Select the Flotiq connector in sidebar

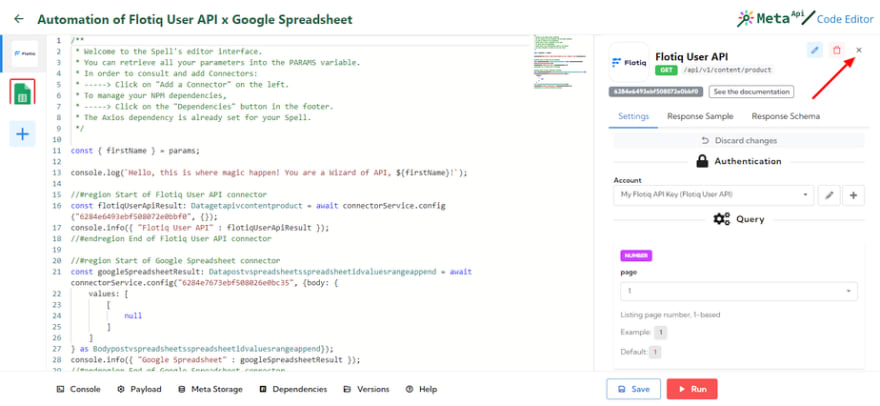click(24, 53)
